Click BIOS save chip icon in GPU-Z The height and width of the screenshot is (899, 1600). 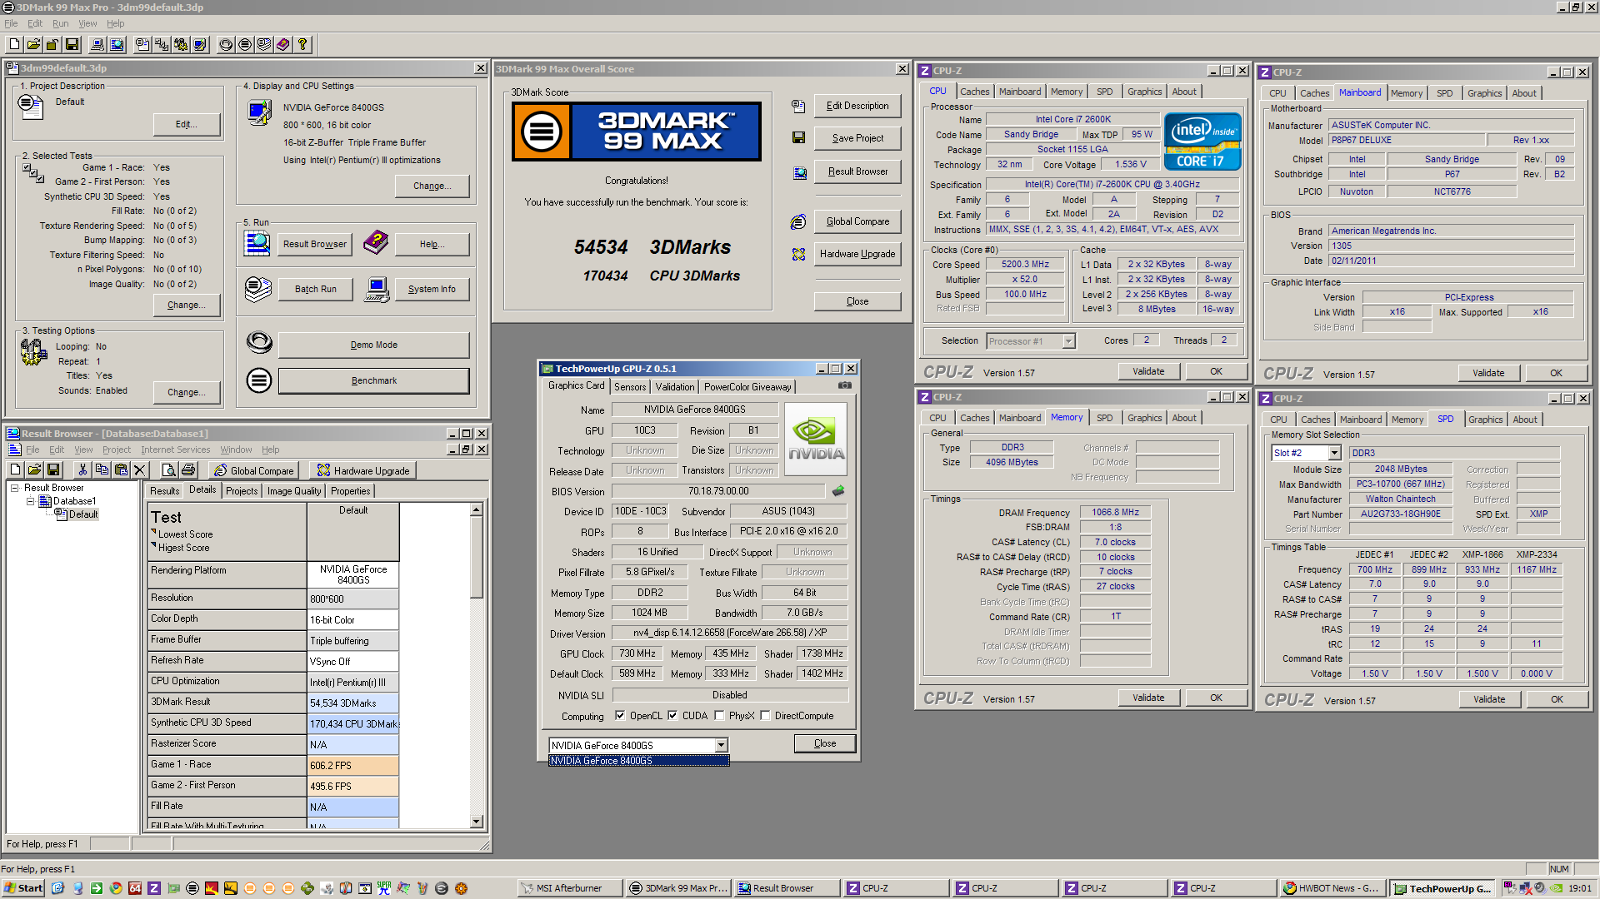coord(838,490)
